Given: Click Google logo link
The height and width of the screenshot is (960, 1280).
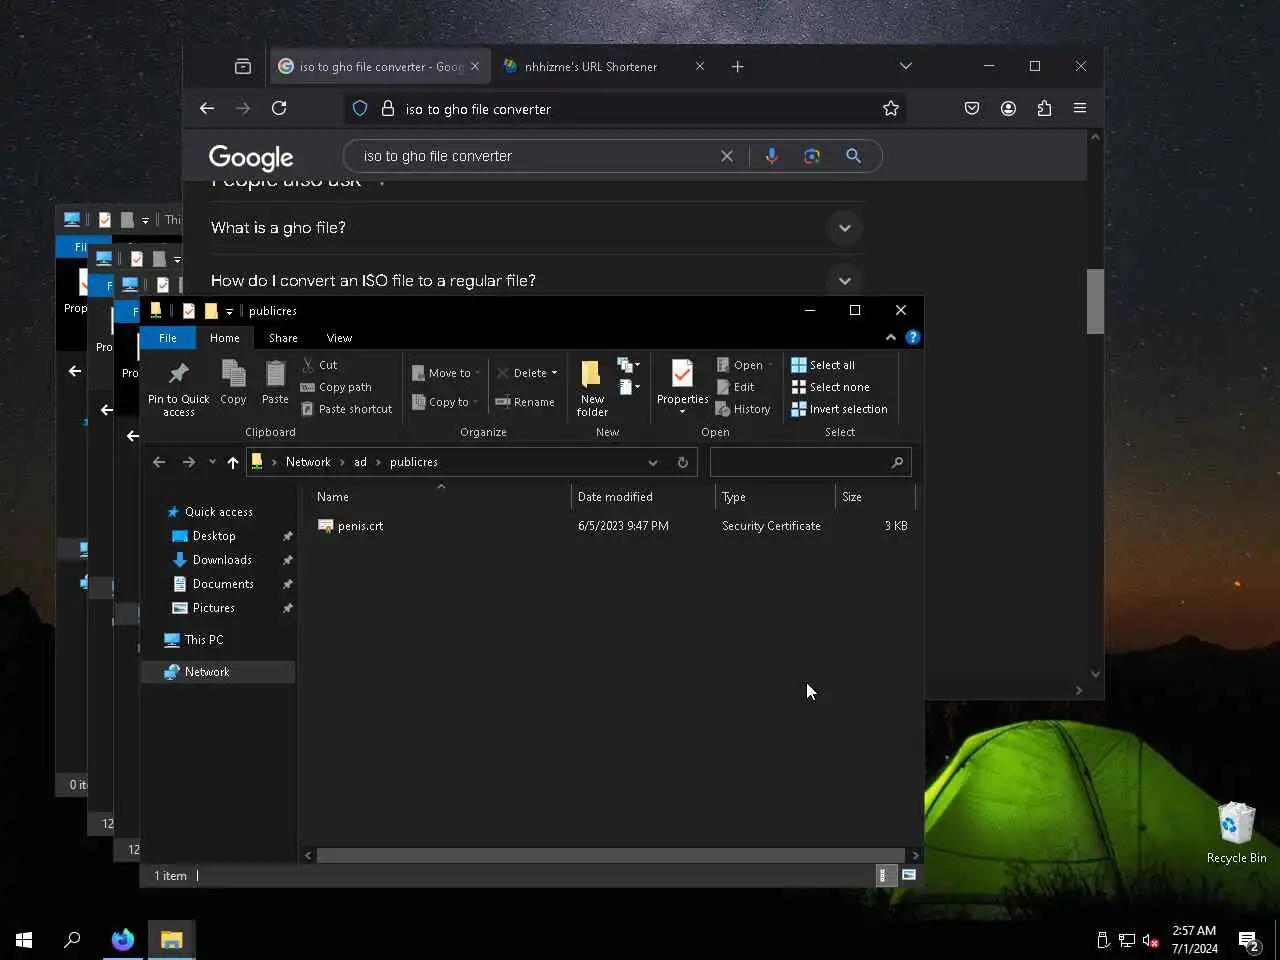Looking at the screenshot, I should pyautogui.click(x=251, y=157).
